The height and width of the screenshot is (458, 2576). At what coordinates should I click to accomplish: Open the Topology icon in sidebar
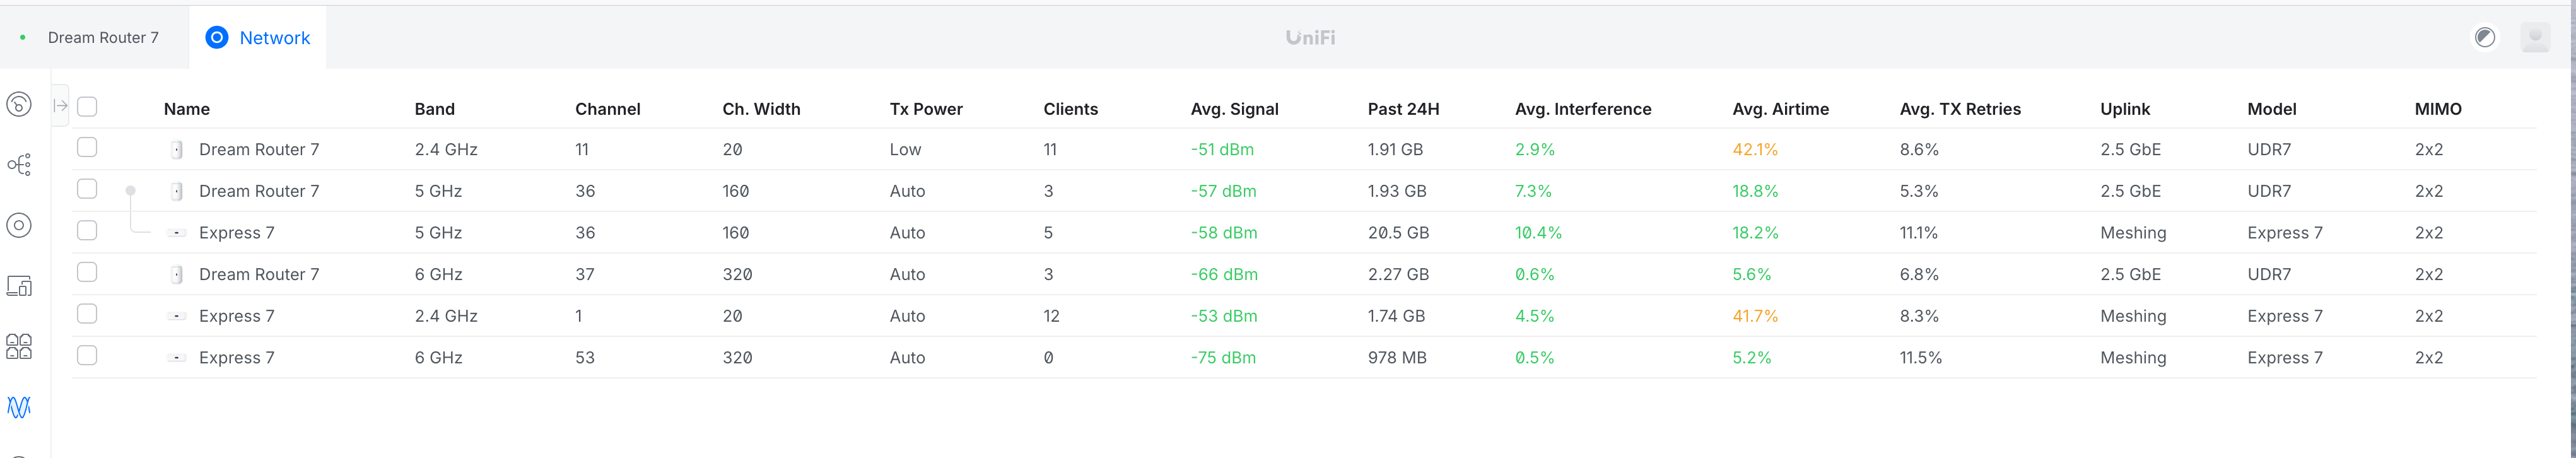tap(19, 164)
